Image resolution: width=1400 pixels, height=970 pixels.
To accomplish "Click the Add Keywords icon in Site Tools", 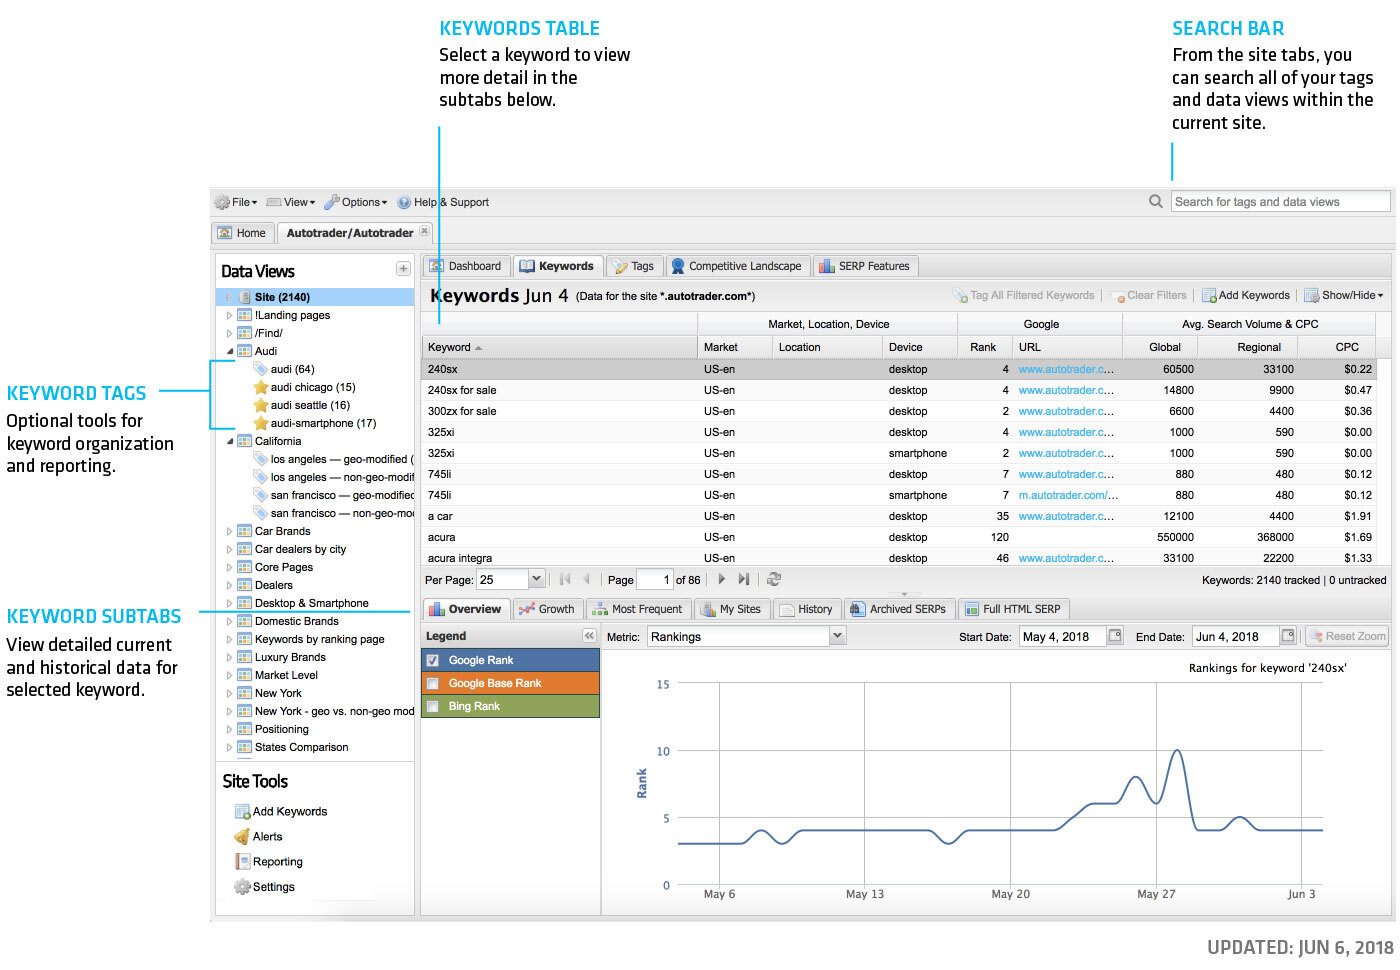I will click(242, 811).
